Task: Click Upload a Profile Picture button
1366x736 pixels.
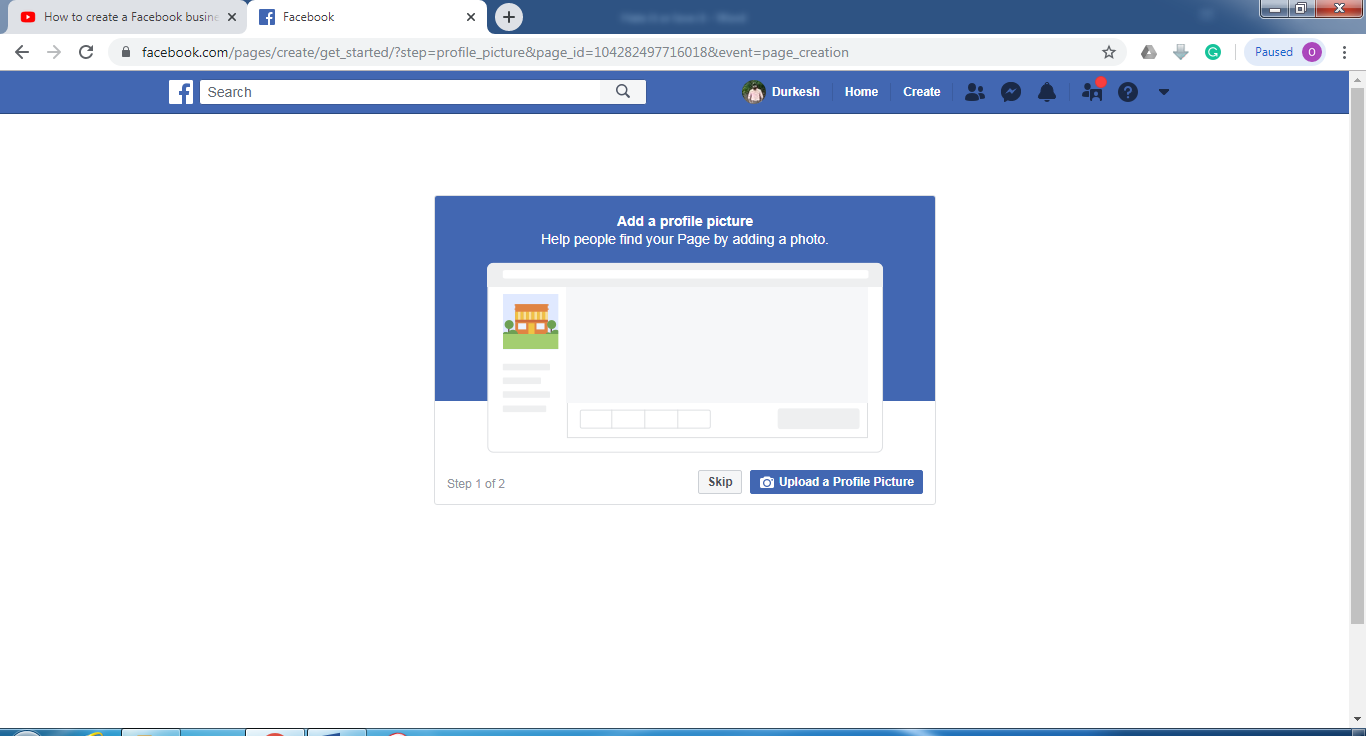Action: 836,482
